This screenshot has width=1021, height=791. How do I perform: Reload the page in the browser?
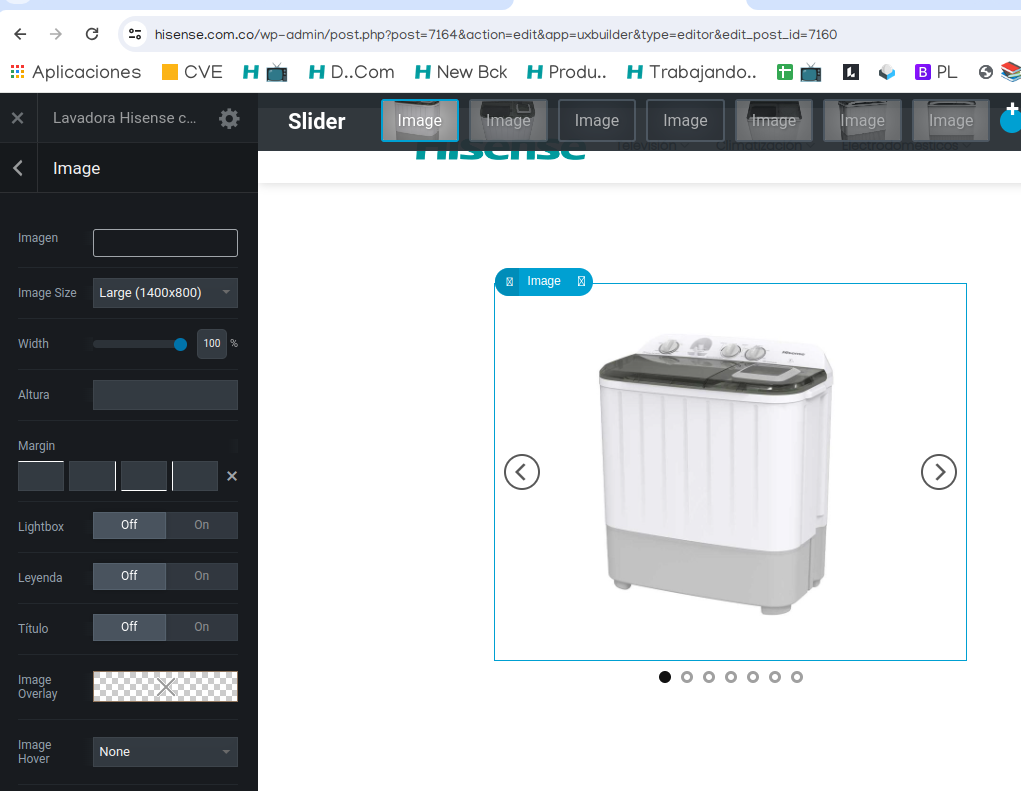92,34
